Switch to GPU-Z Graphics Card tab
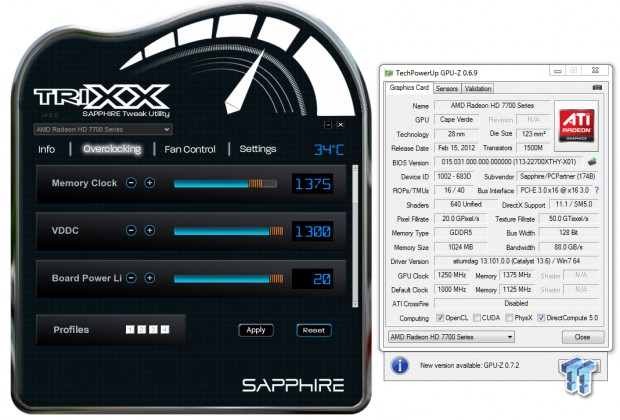The height and width of the screenshot is (420, 620). 409,87
